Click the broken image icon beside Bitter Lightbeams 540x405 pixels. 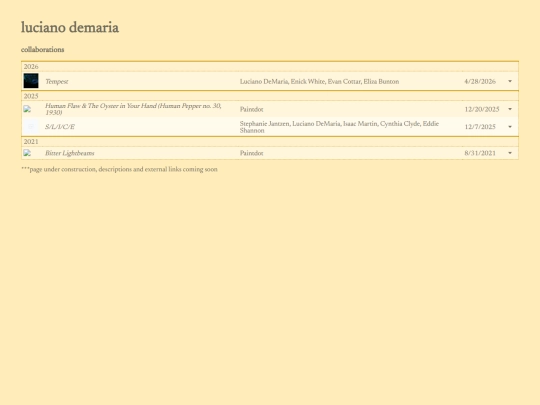click(x=27, y=153)
